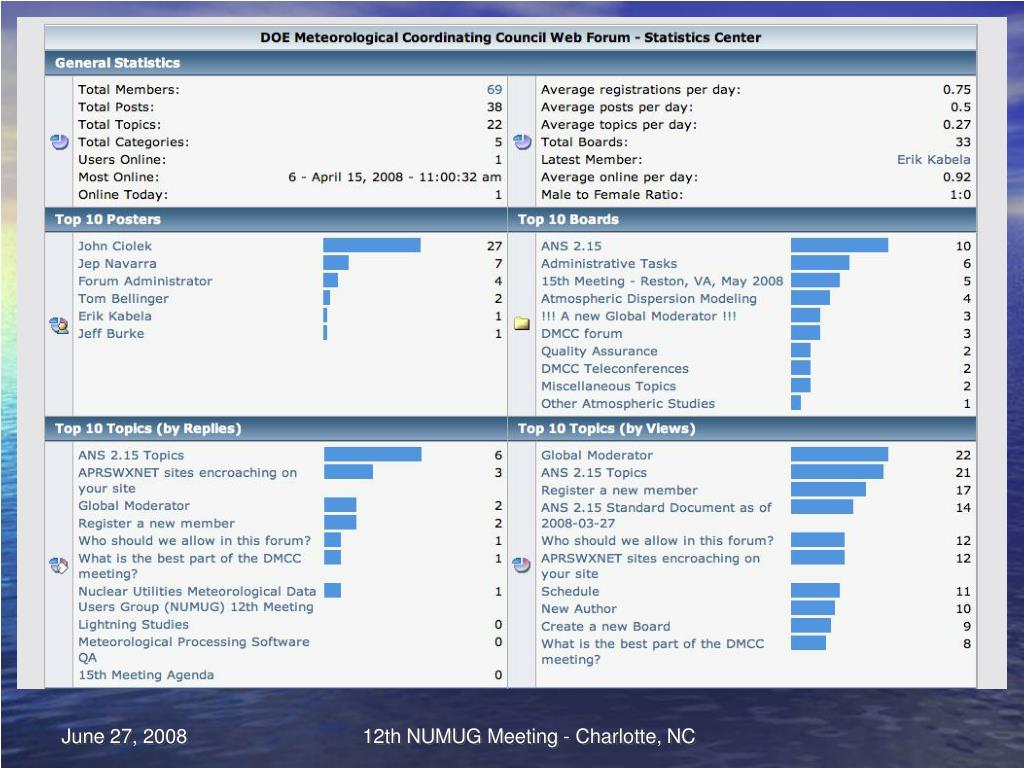Open the Create a new Board topic
Viewport: 1024px width, 768px height.
(605, 626)
